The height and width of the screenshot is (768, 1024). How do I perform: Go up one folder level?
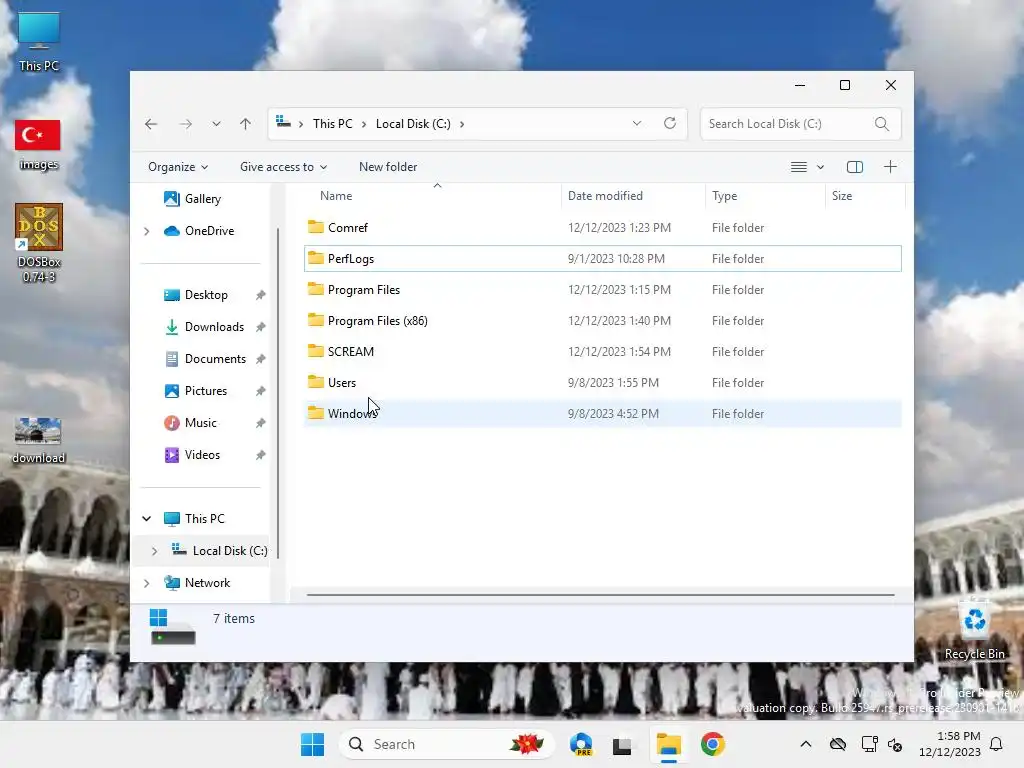pos(245,124)
